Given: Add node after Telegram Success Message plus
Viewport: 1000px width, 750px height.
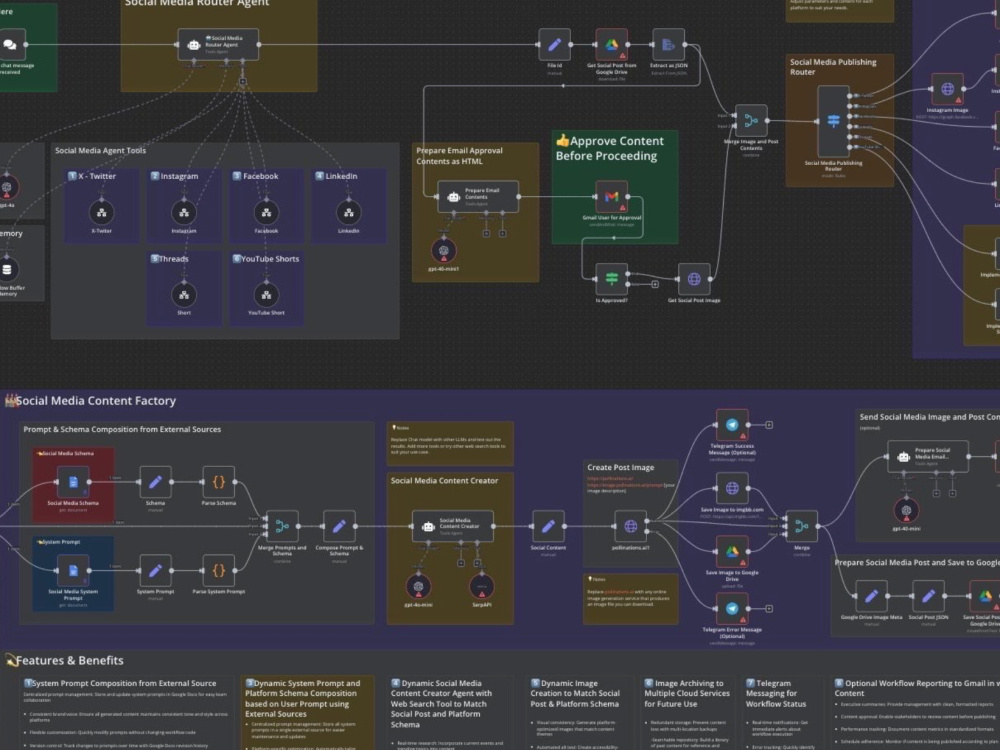Looking at the screenshot, I should pyautogui.click(x=769, y=425).
